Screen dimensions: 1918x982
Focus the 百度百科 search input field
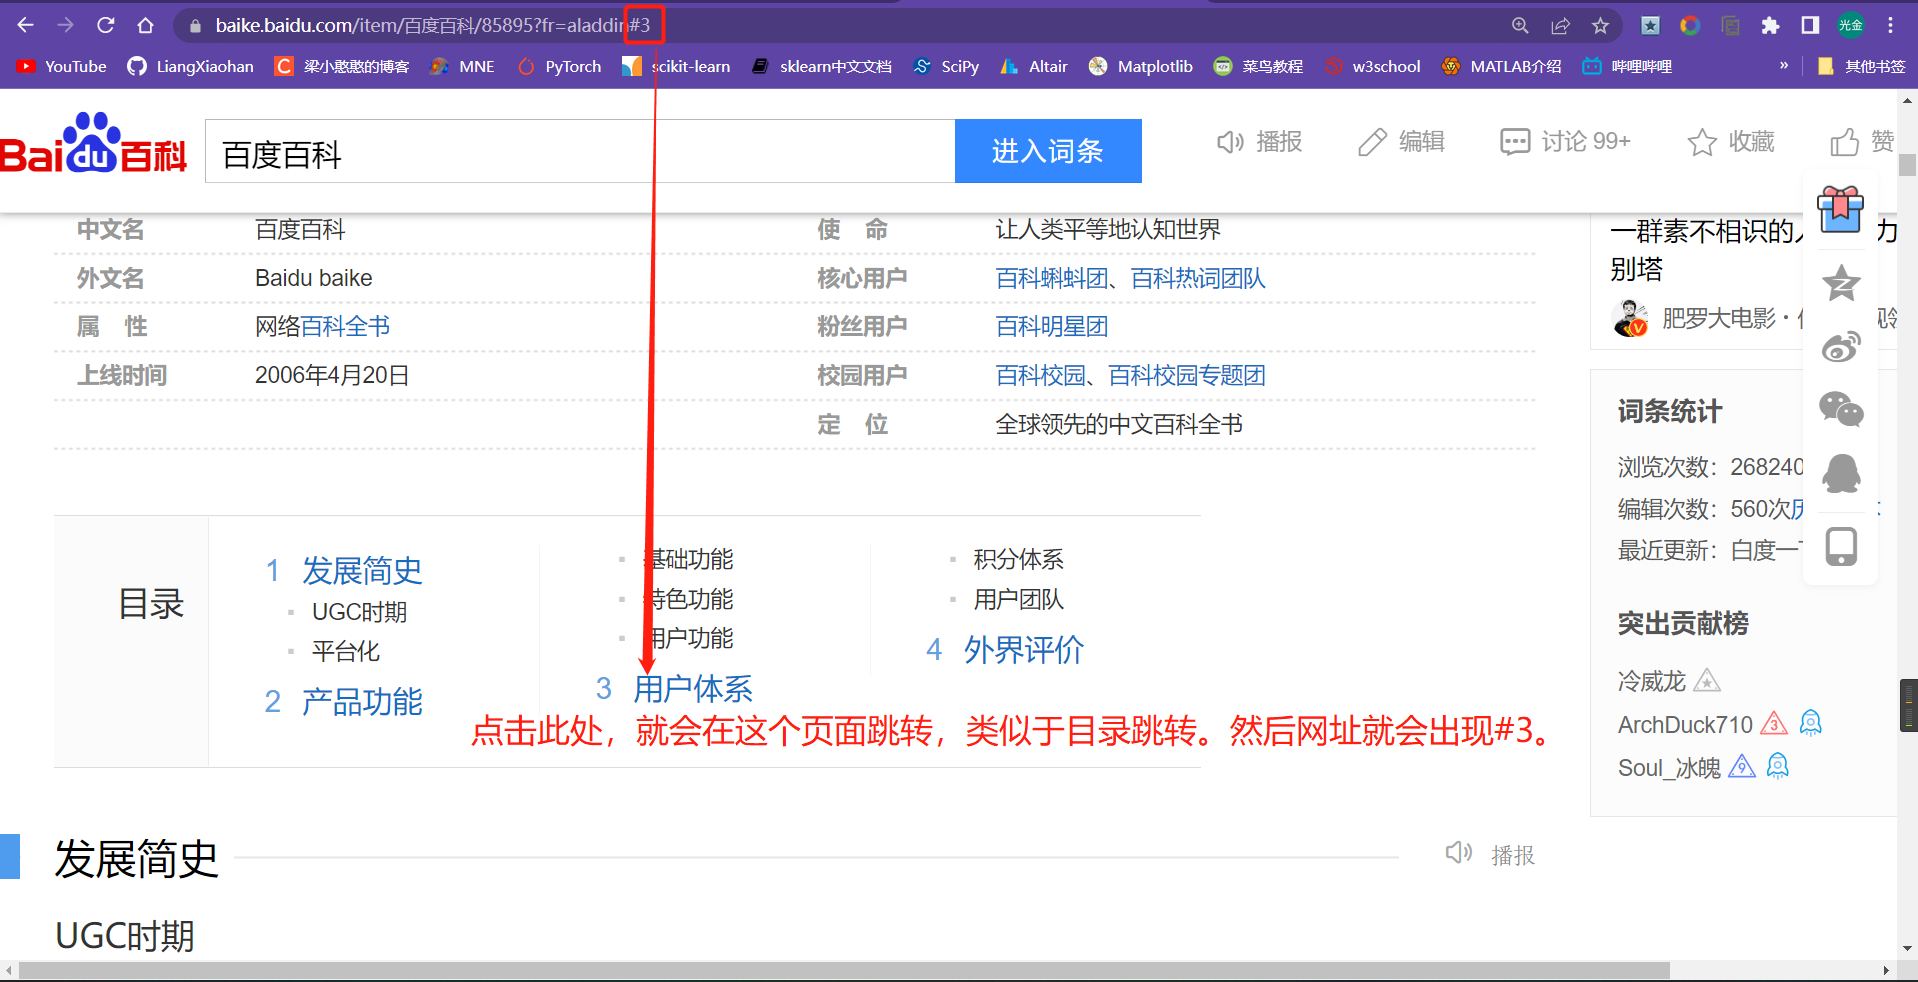(x=580, y=151)
